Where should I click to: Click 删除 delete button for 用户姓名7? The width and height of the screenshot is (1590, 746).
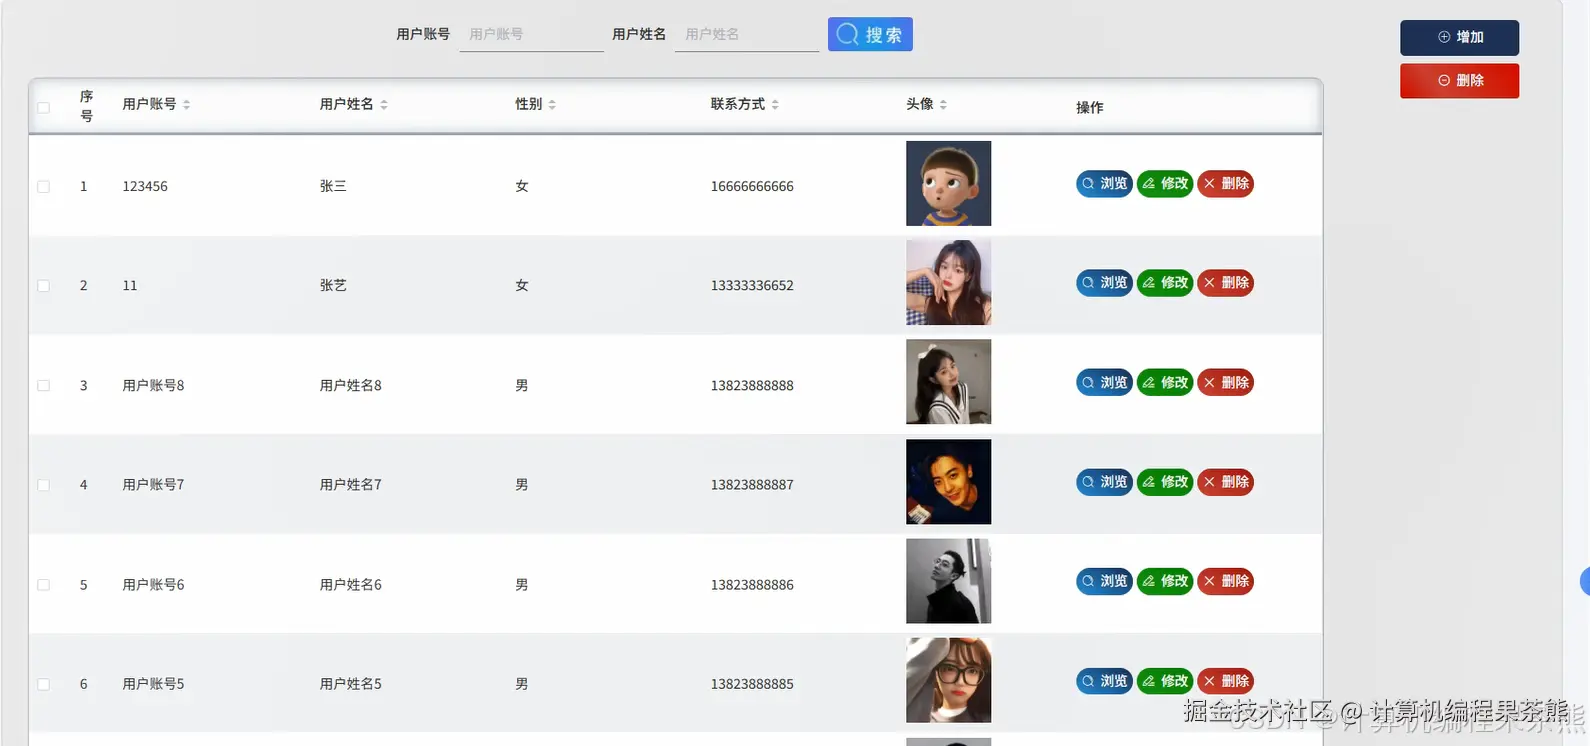1226,482
